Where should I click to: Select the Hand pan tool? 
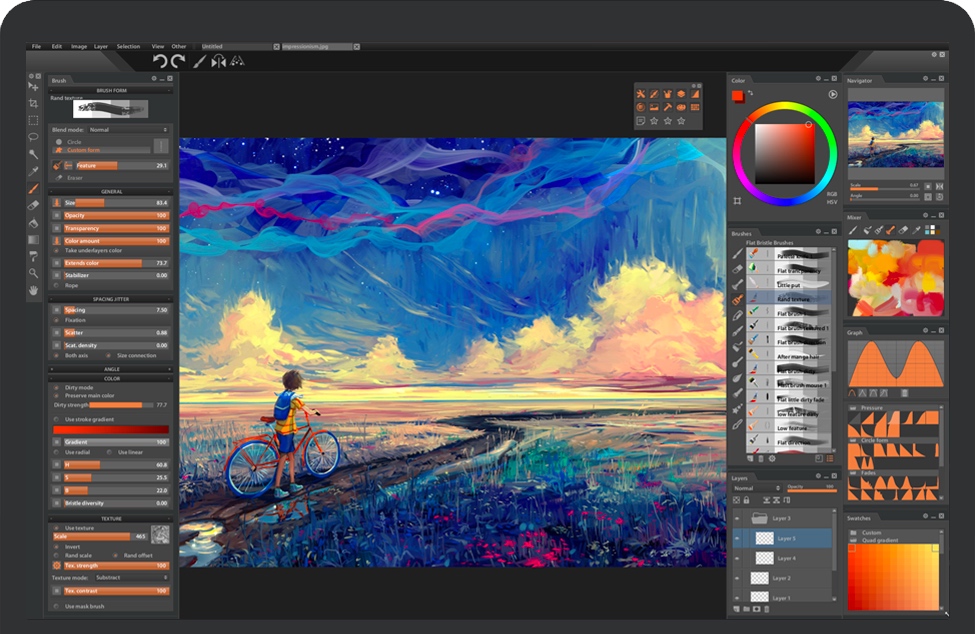(x=33, y=289)
